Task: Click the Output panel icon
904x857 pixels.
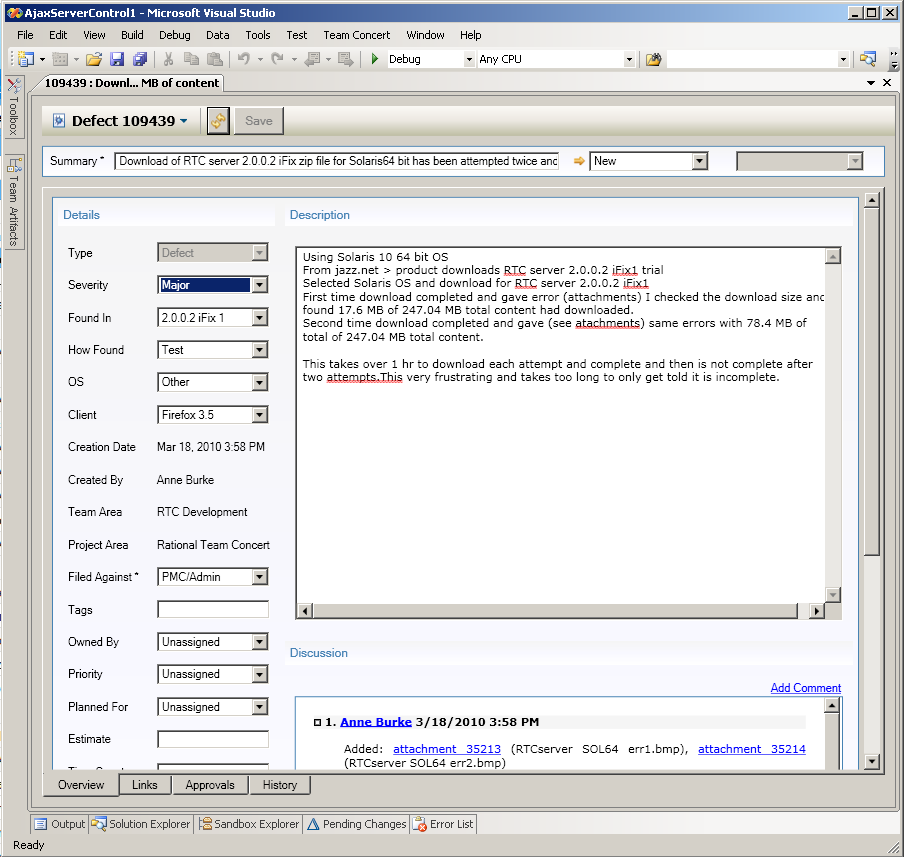Action: [x=40, y=824]
